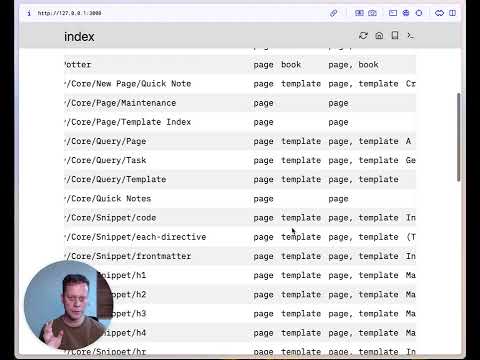
Task: Click the code brackets icon in browser toolbar
Action: pyautogui.click(x=439, y=13)
